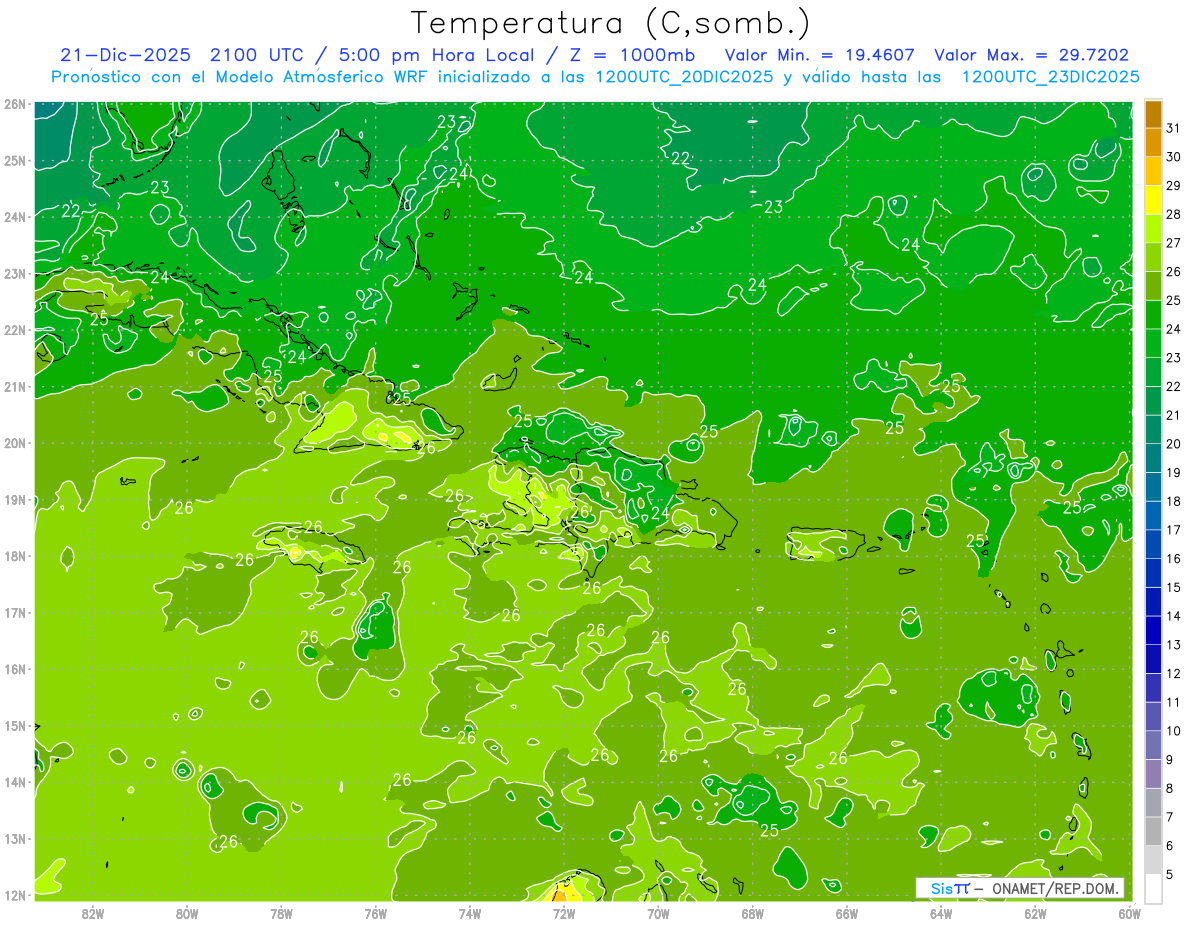
Task: Click the "26N" latitude label
Action: coord(15,104)
